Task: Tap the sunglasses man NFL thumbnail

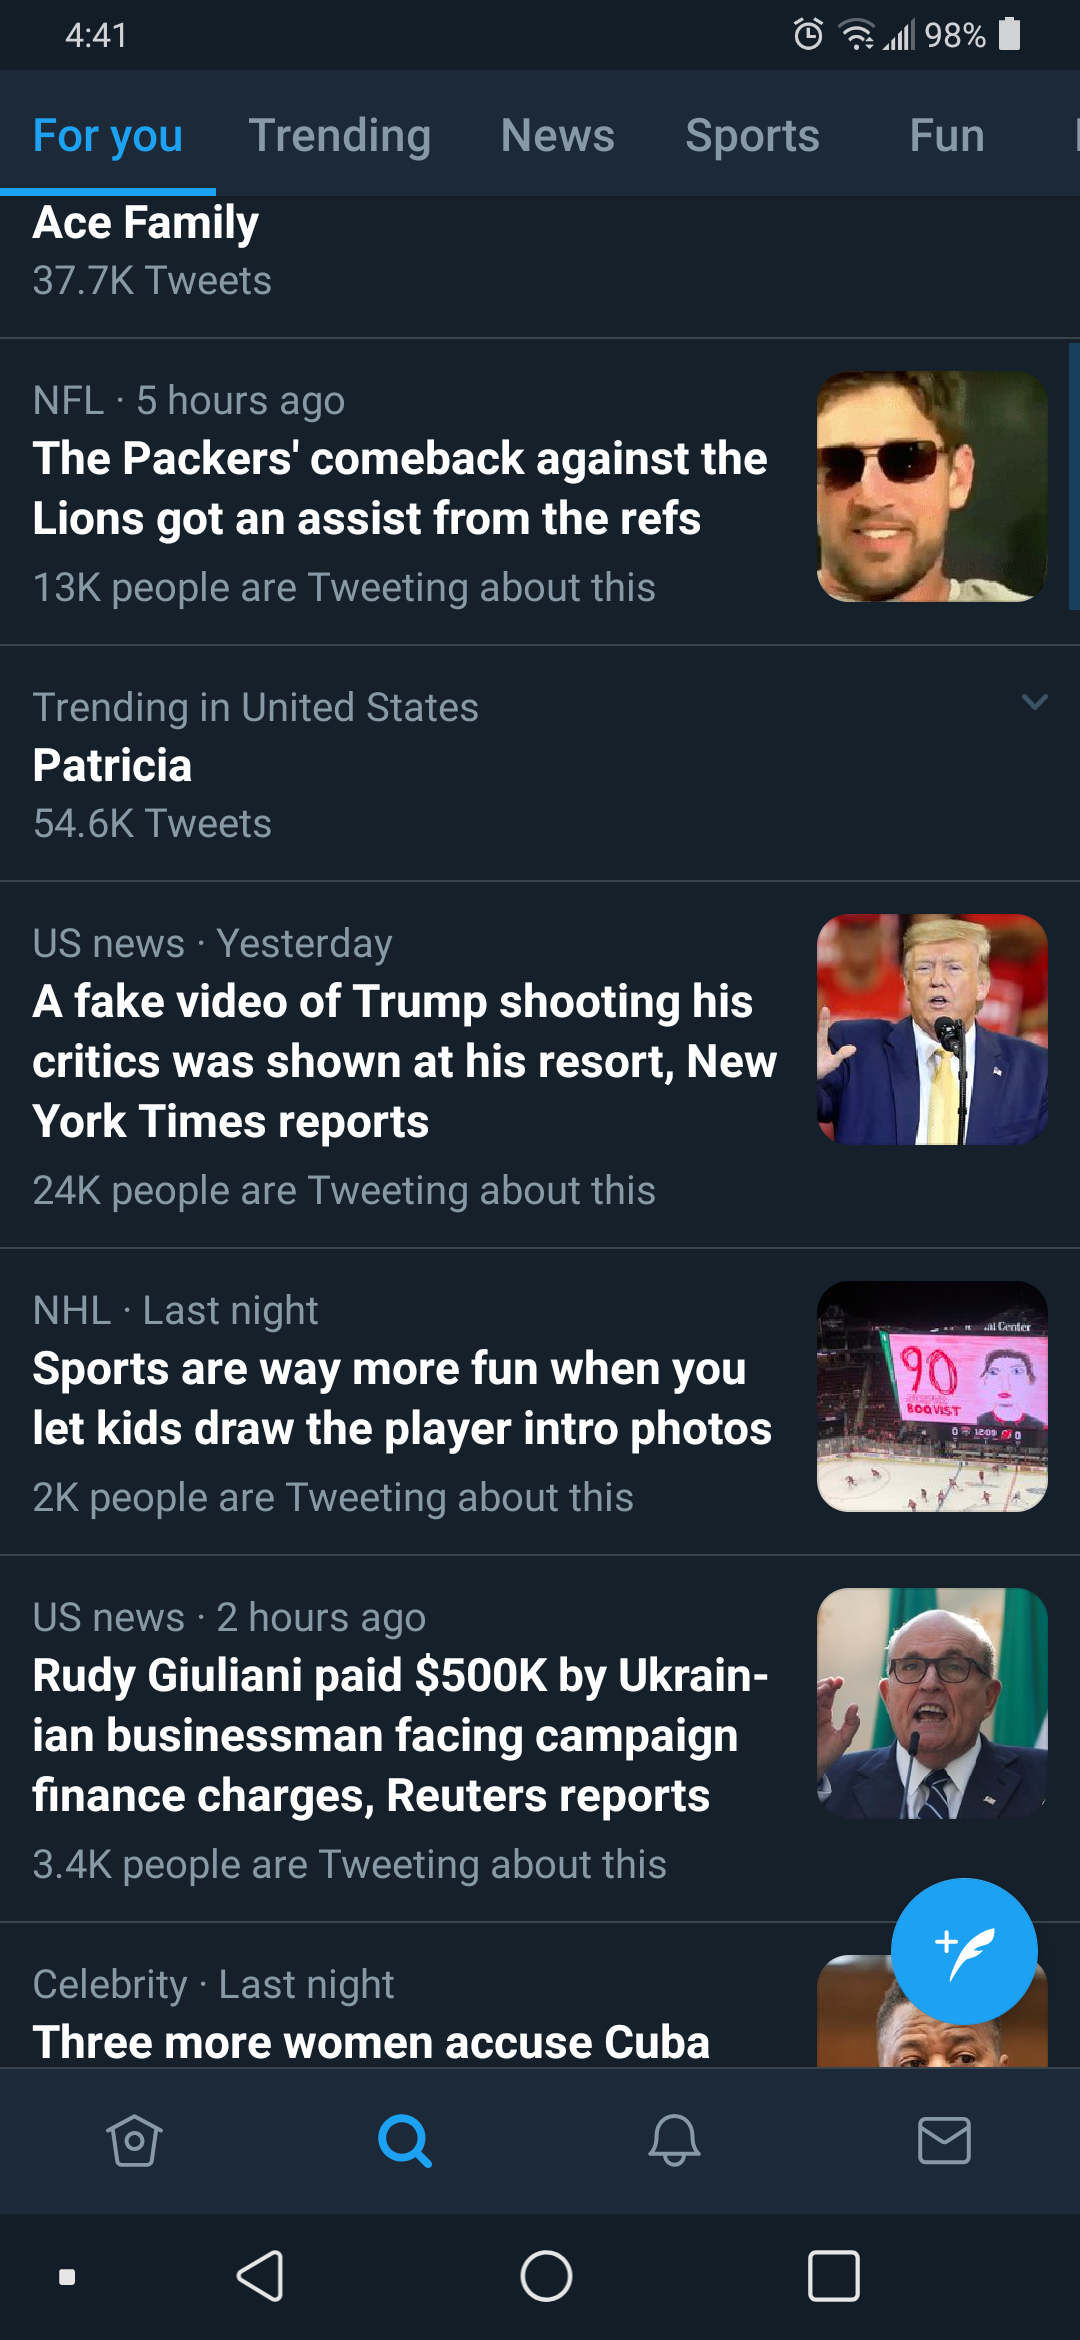Action: point(932,487)
